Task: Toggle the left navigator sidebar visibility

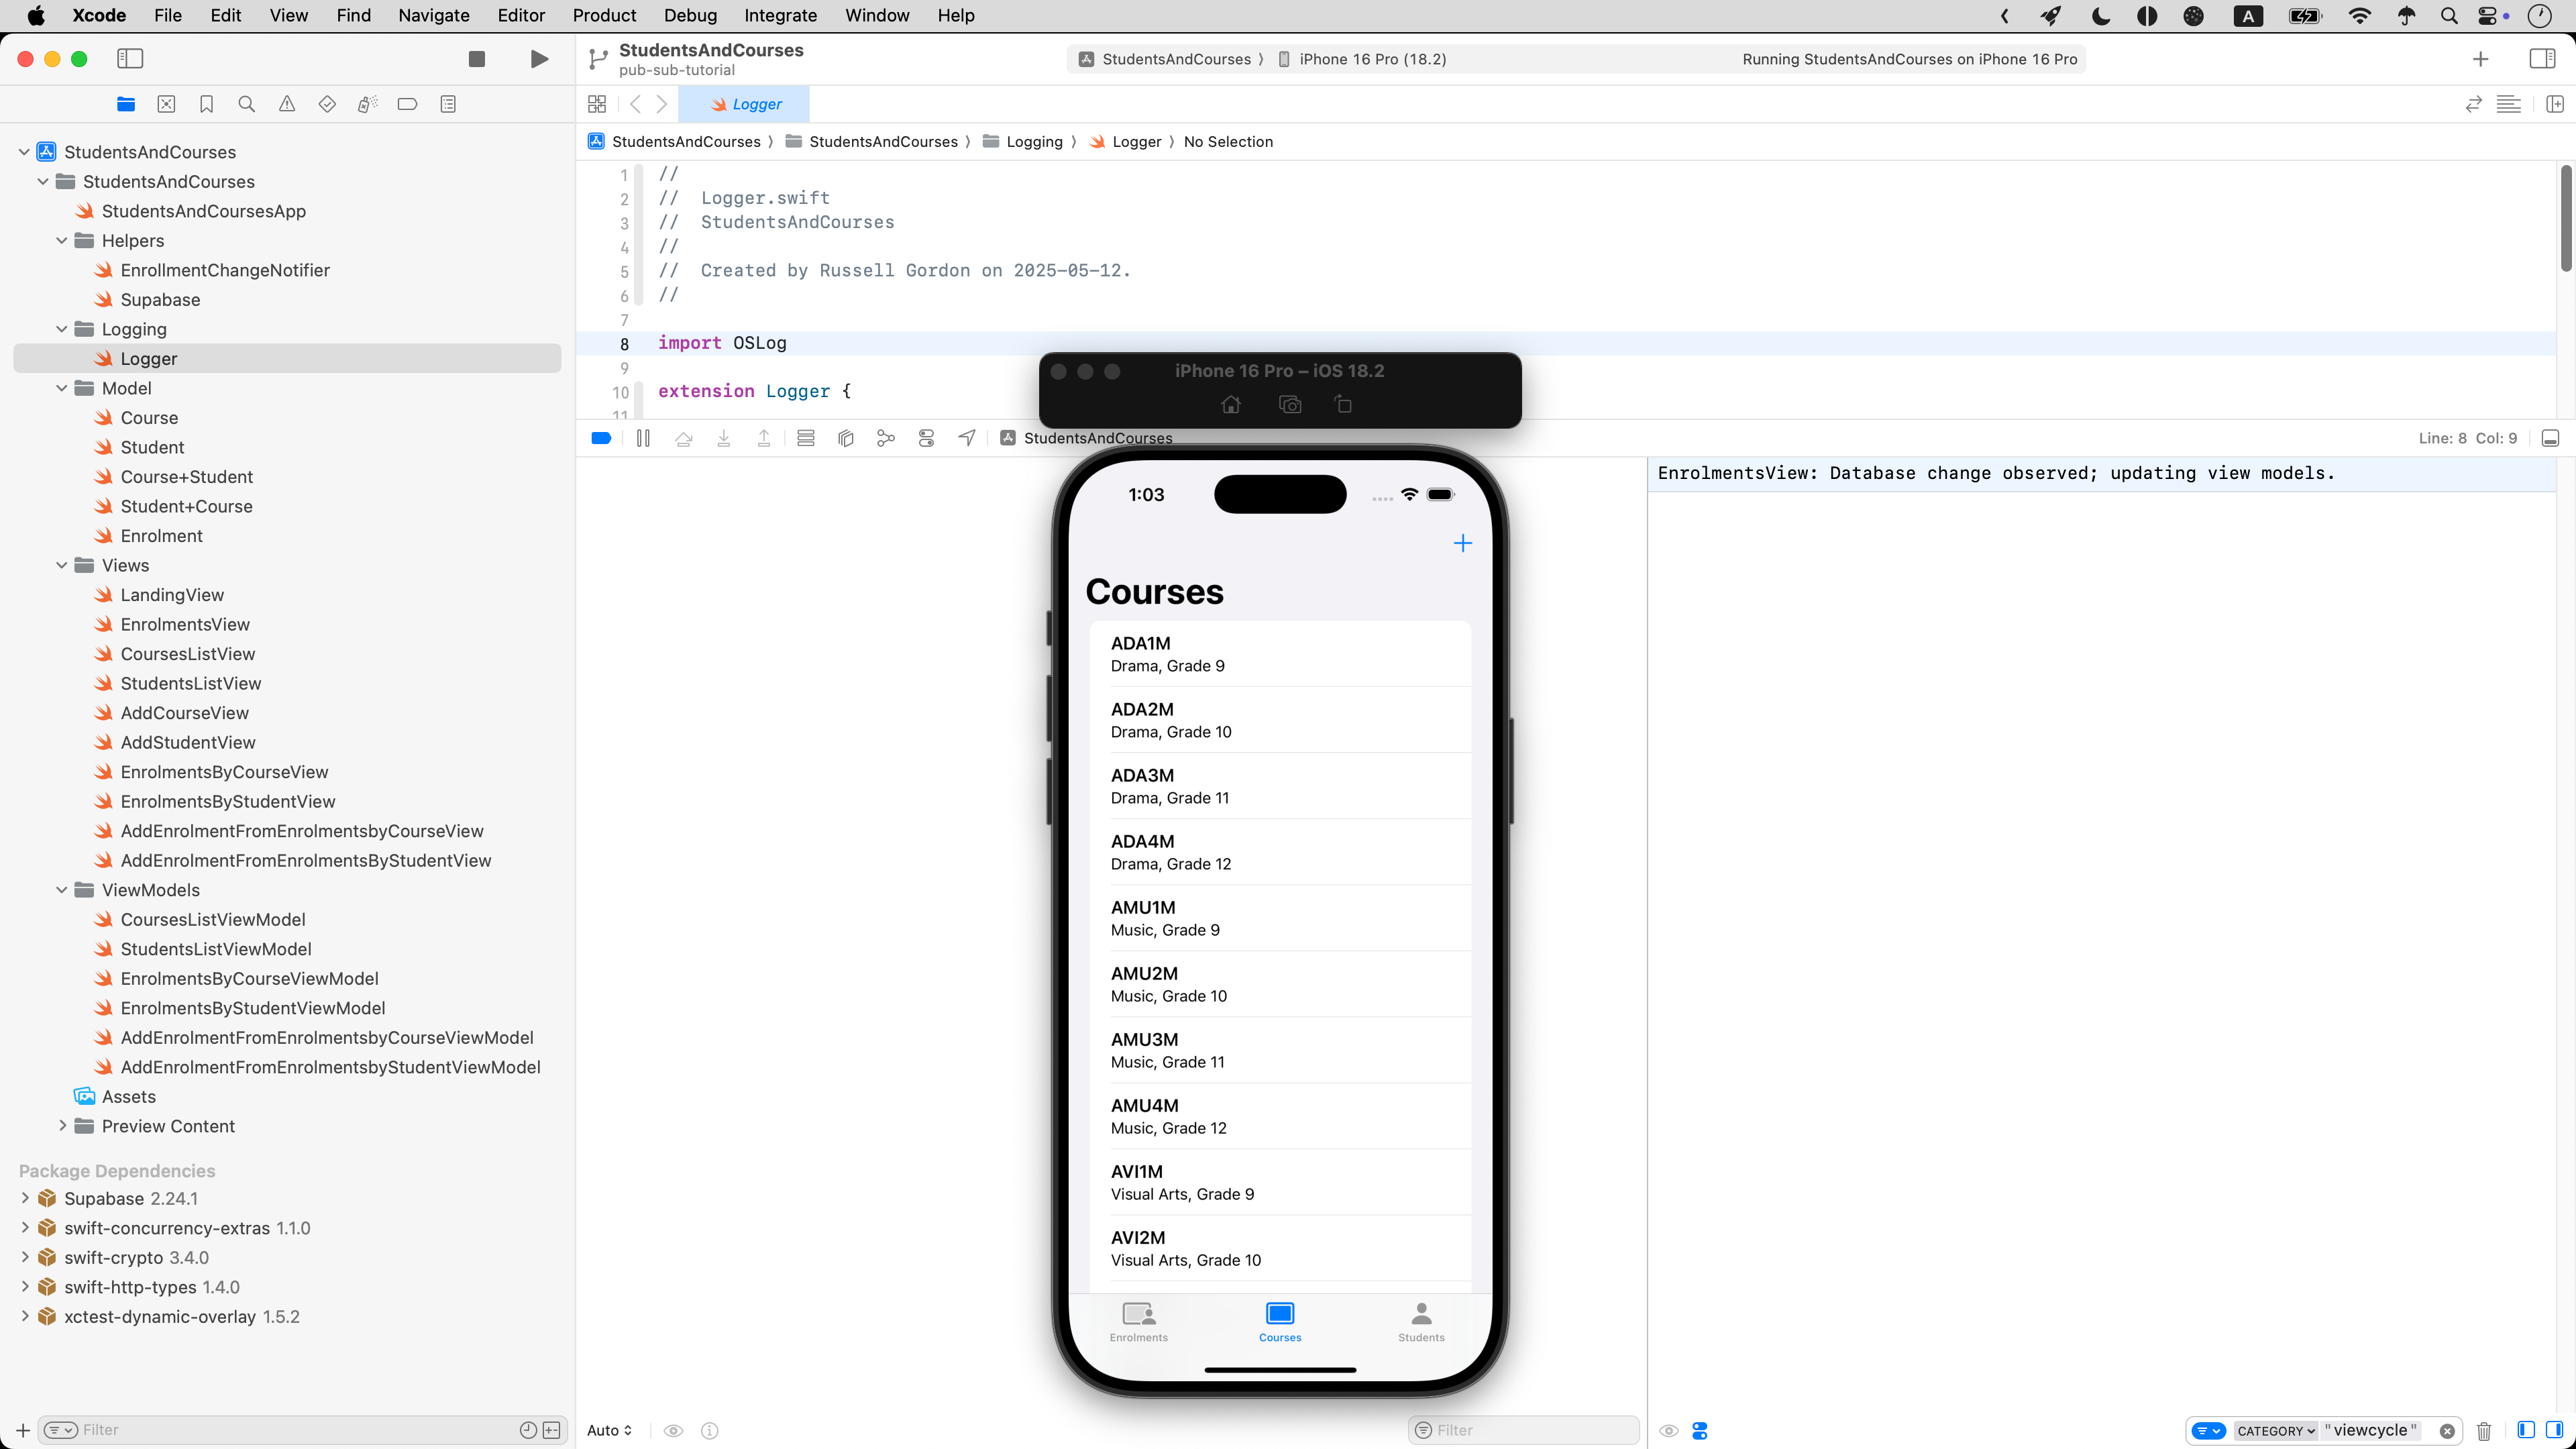Action: (x=130, y=59)
